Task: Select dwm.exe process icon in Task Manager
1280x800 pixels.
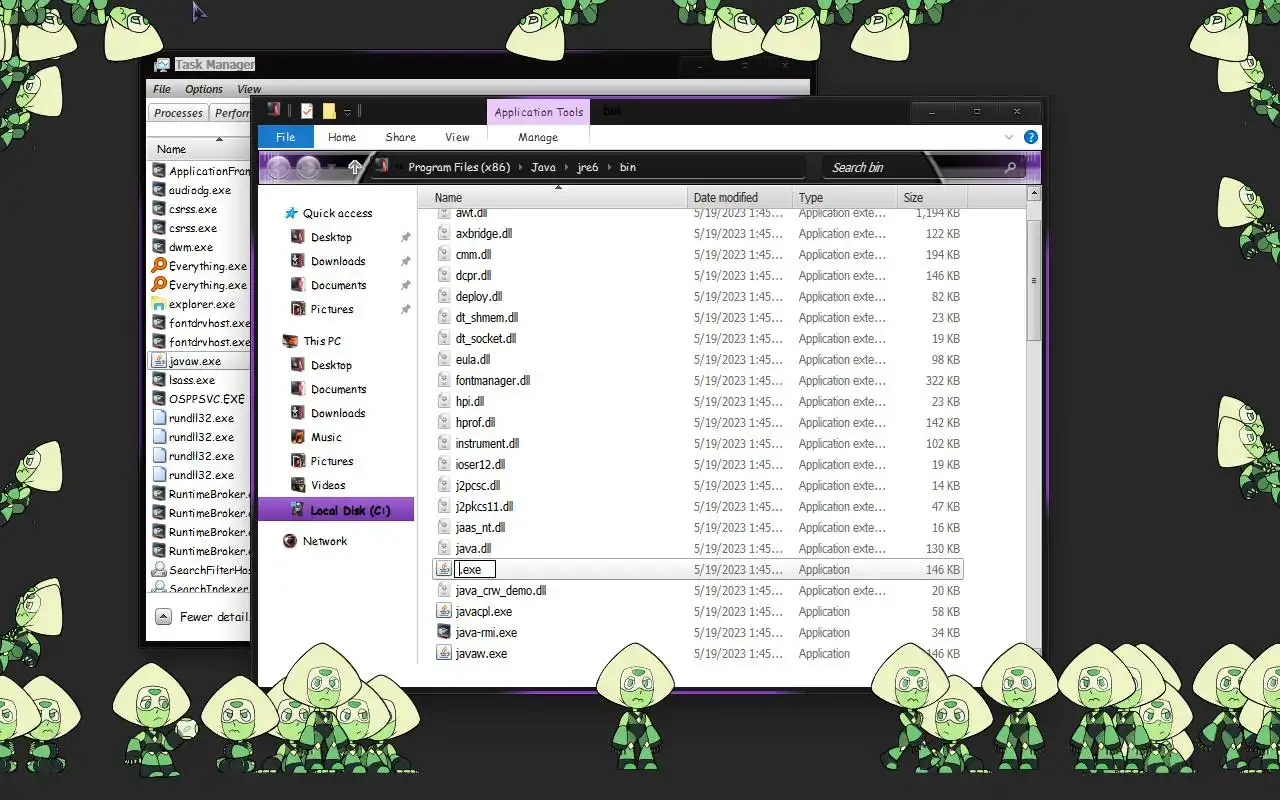Action: tap(158, 247)
